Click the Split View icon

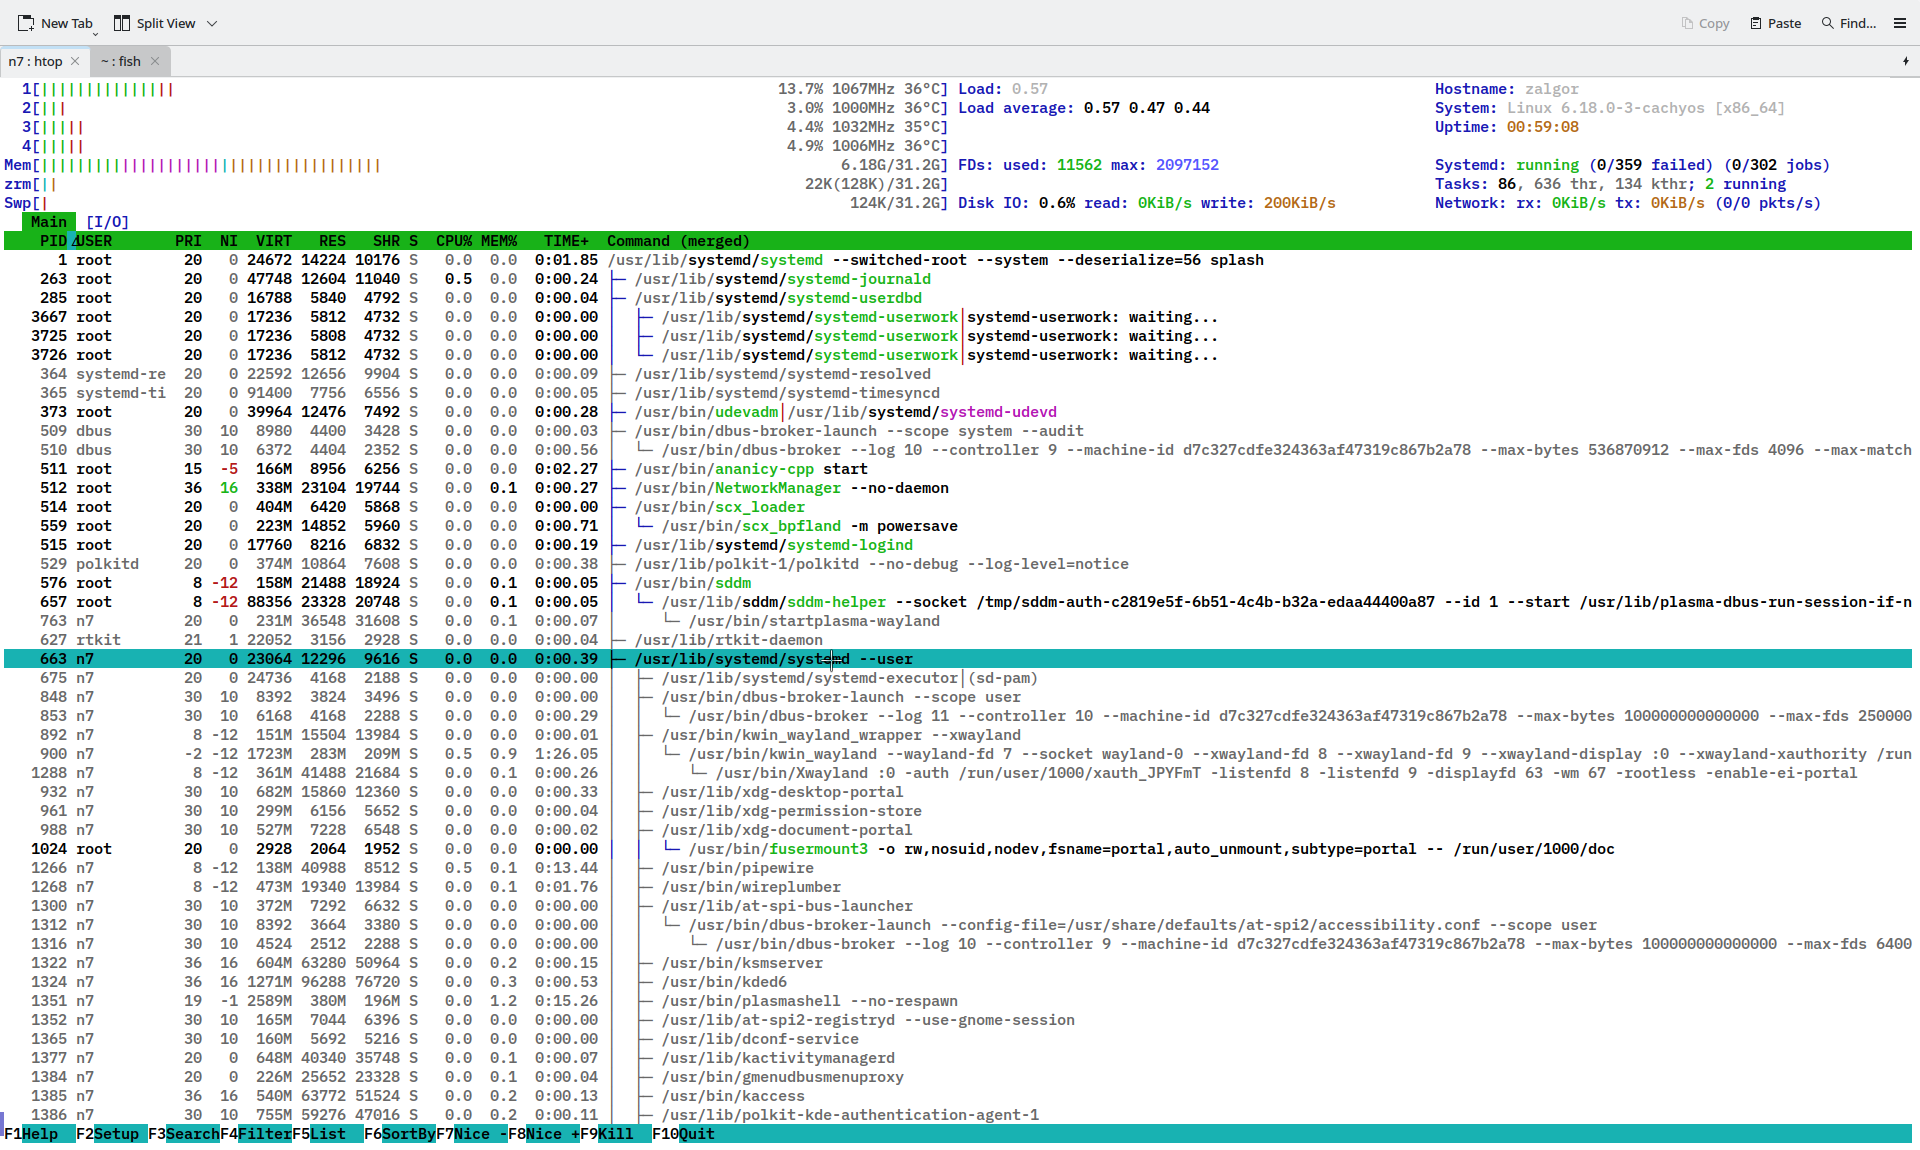(122, 23)
